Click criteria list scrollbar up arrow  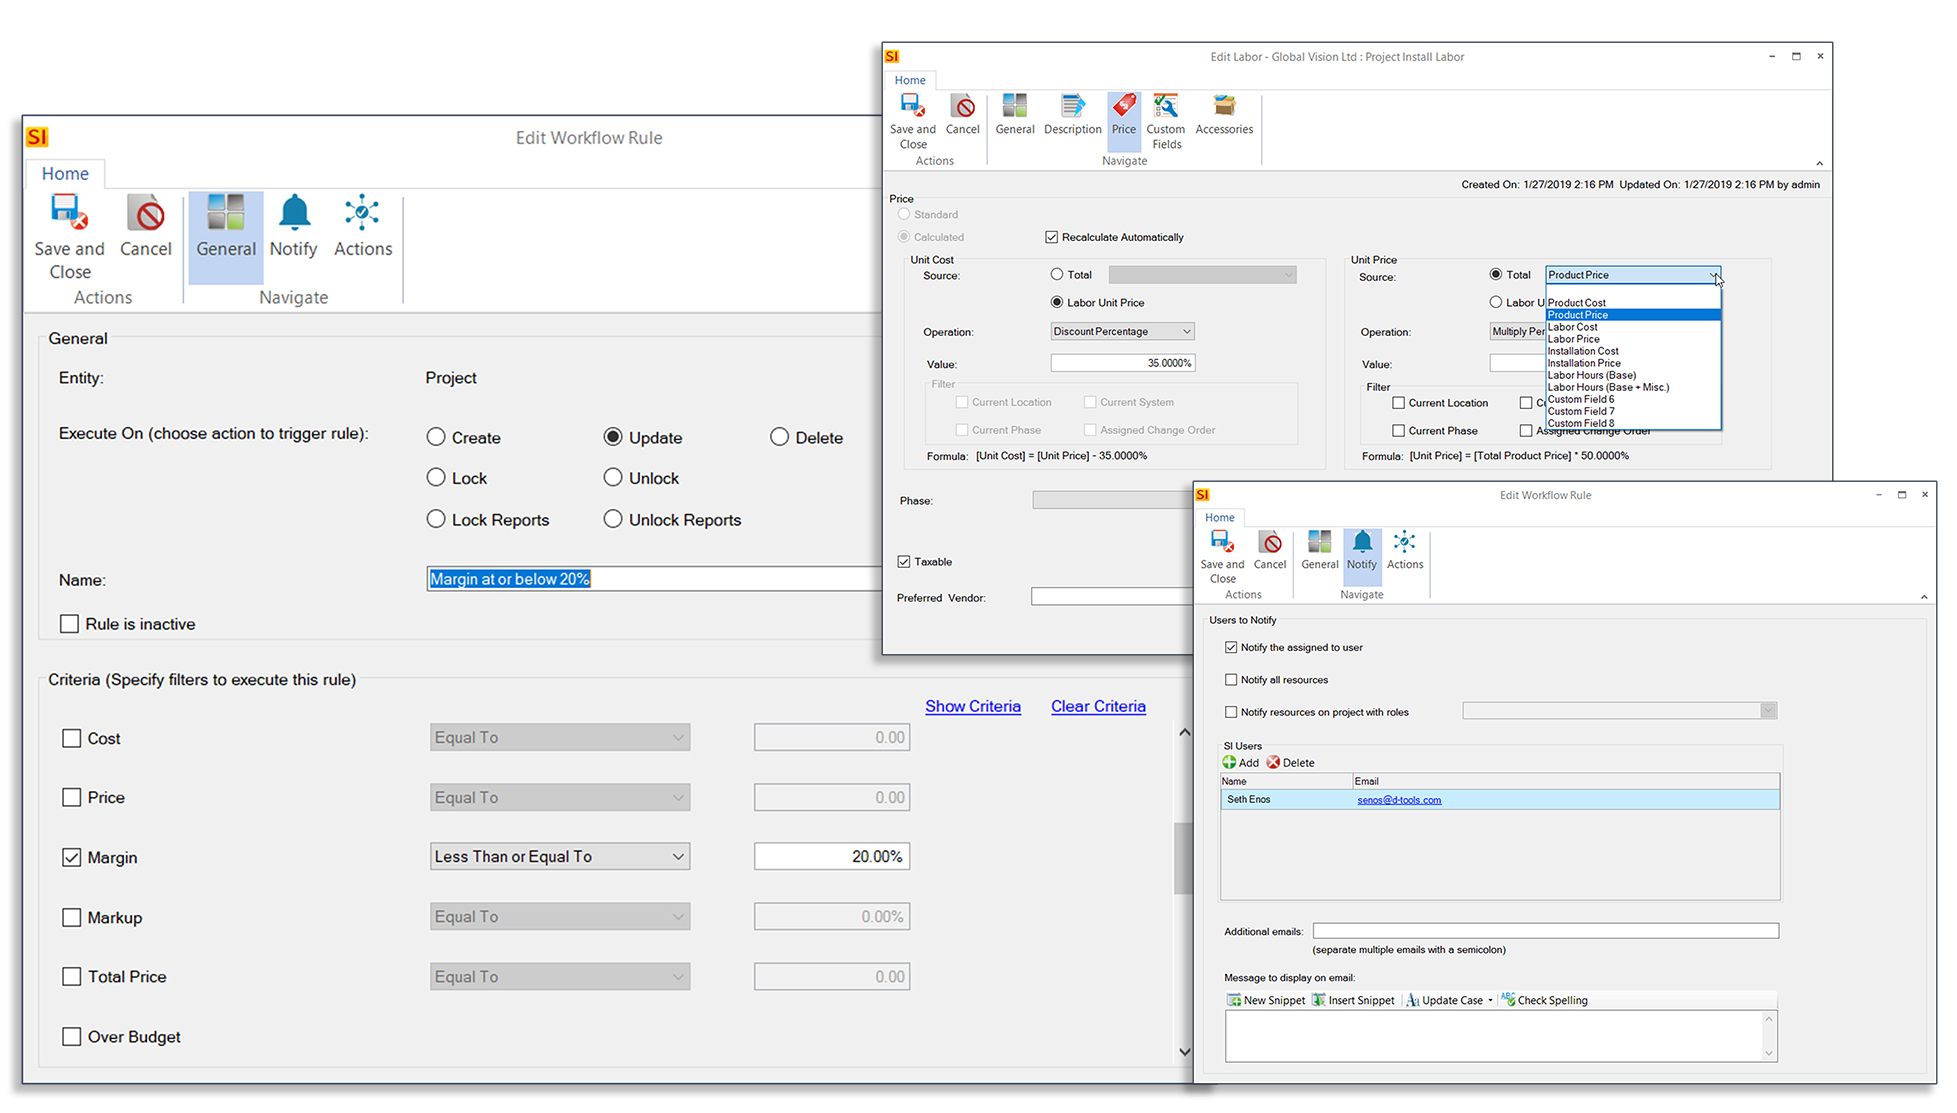1184,733
